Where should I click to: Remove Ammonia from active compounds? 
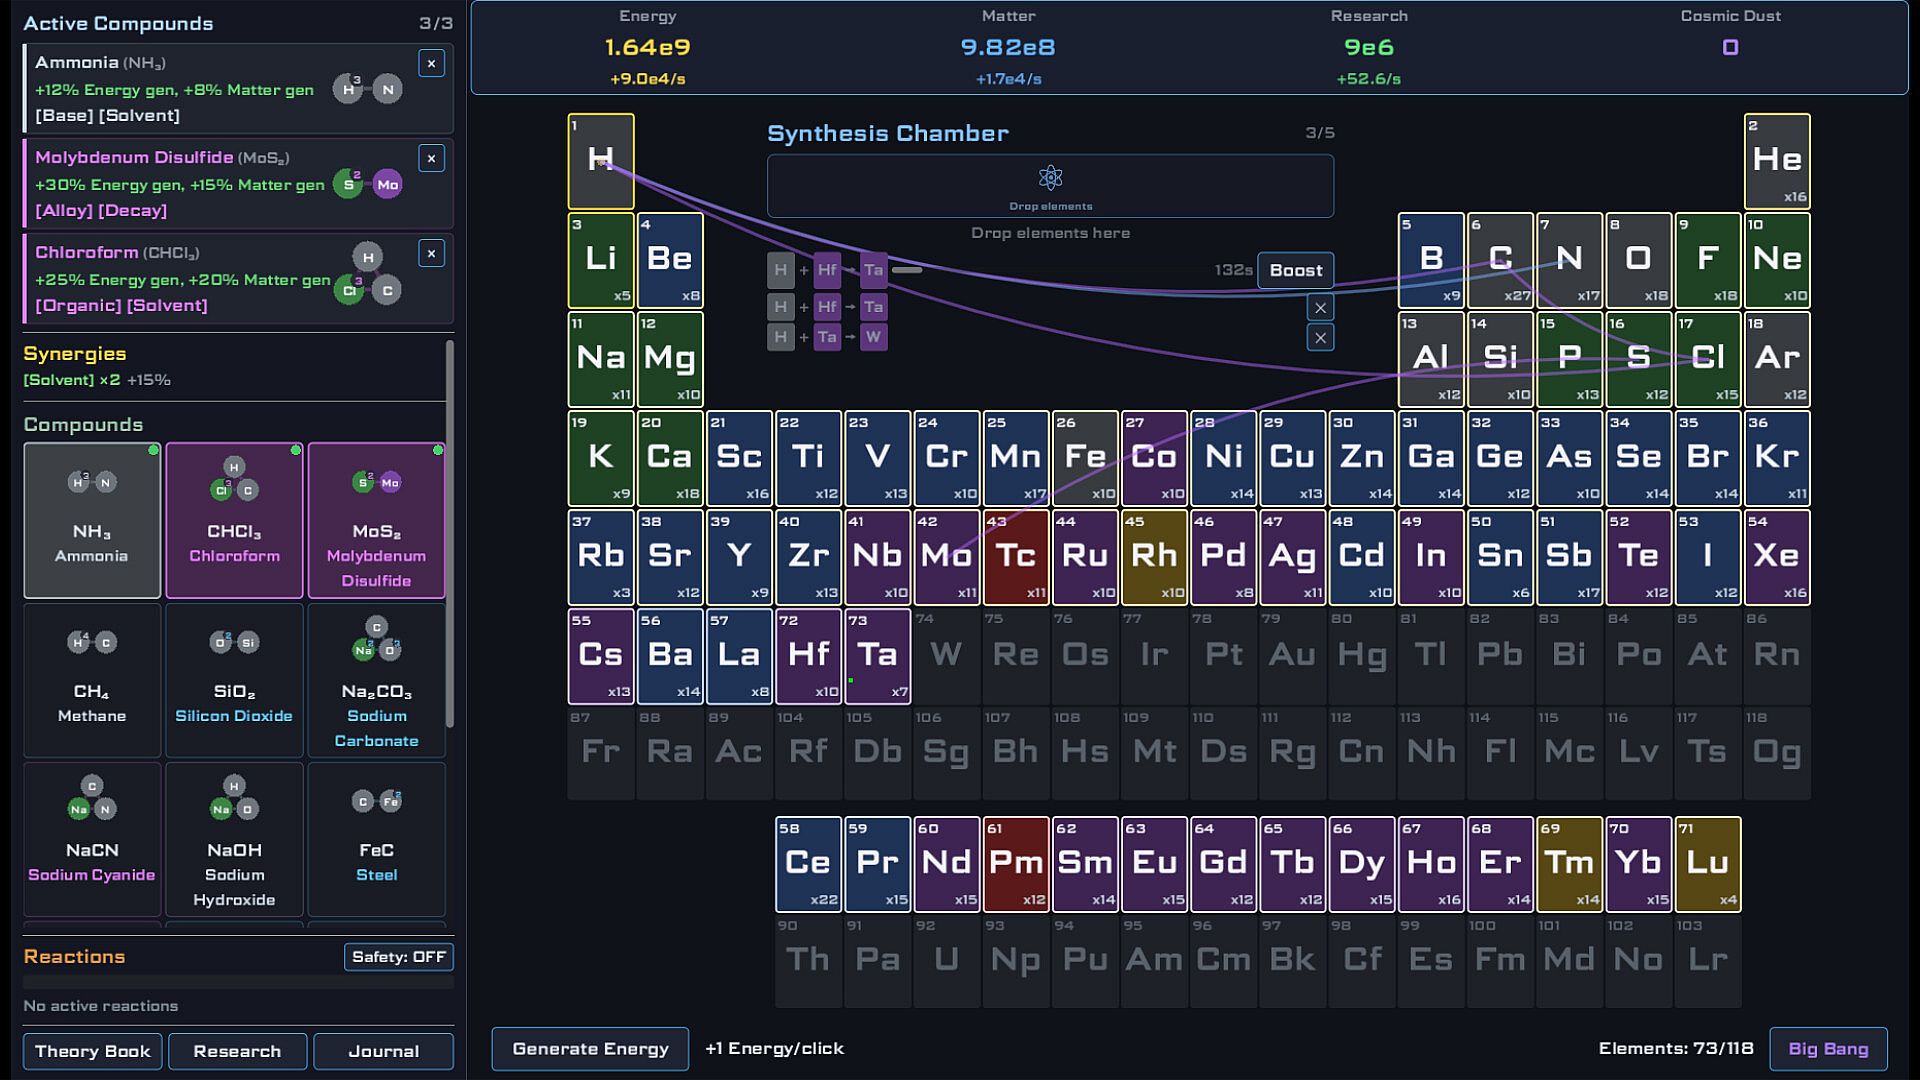(431, 64)
